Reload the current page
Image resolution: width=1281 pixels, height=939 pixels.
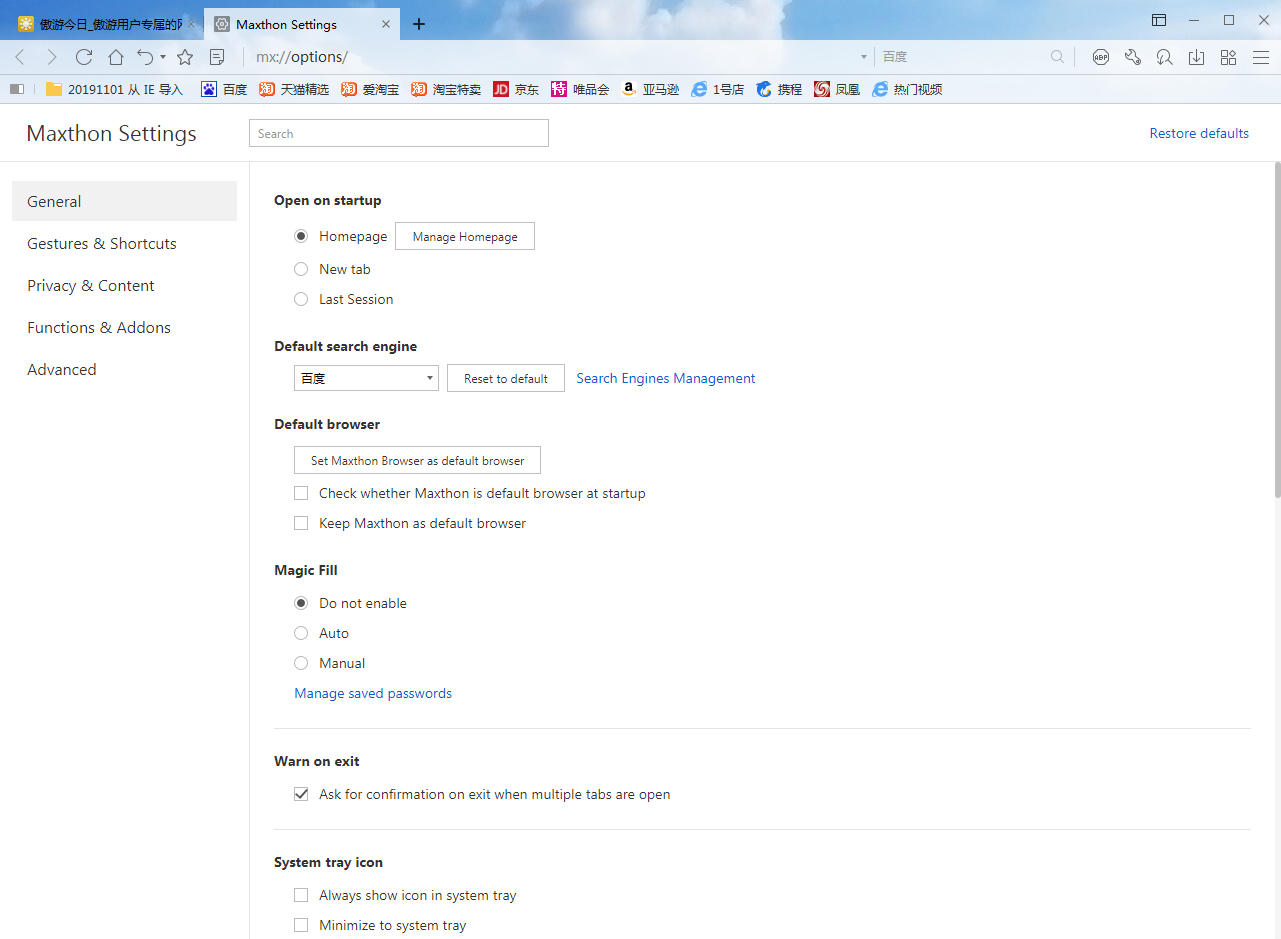[x=84, y=57]
